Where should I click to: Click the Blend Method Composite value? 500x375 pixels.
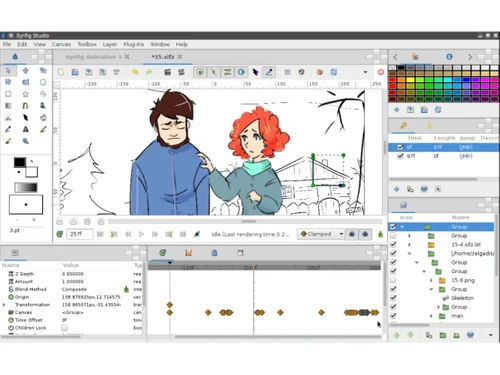(x=74, y=289)
